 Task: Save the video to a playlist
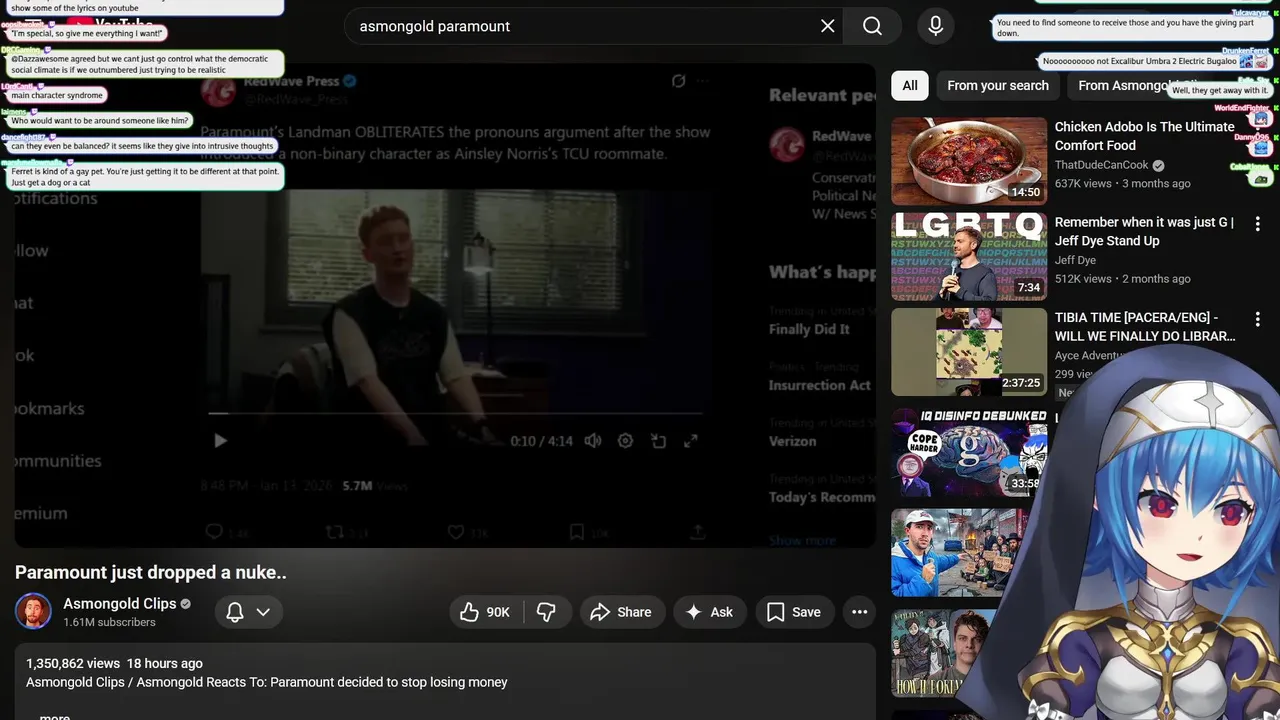point(794,612)
